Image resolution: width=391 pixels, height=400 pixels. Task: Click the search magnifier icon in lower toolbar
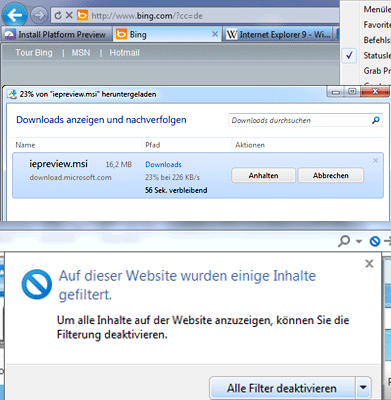click(344, 241)
